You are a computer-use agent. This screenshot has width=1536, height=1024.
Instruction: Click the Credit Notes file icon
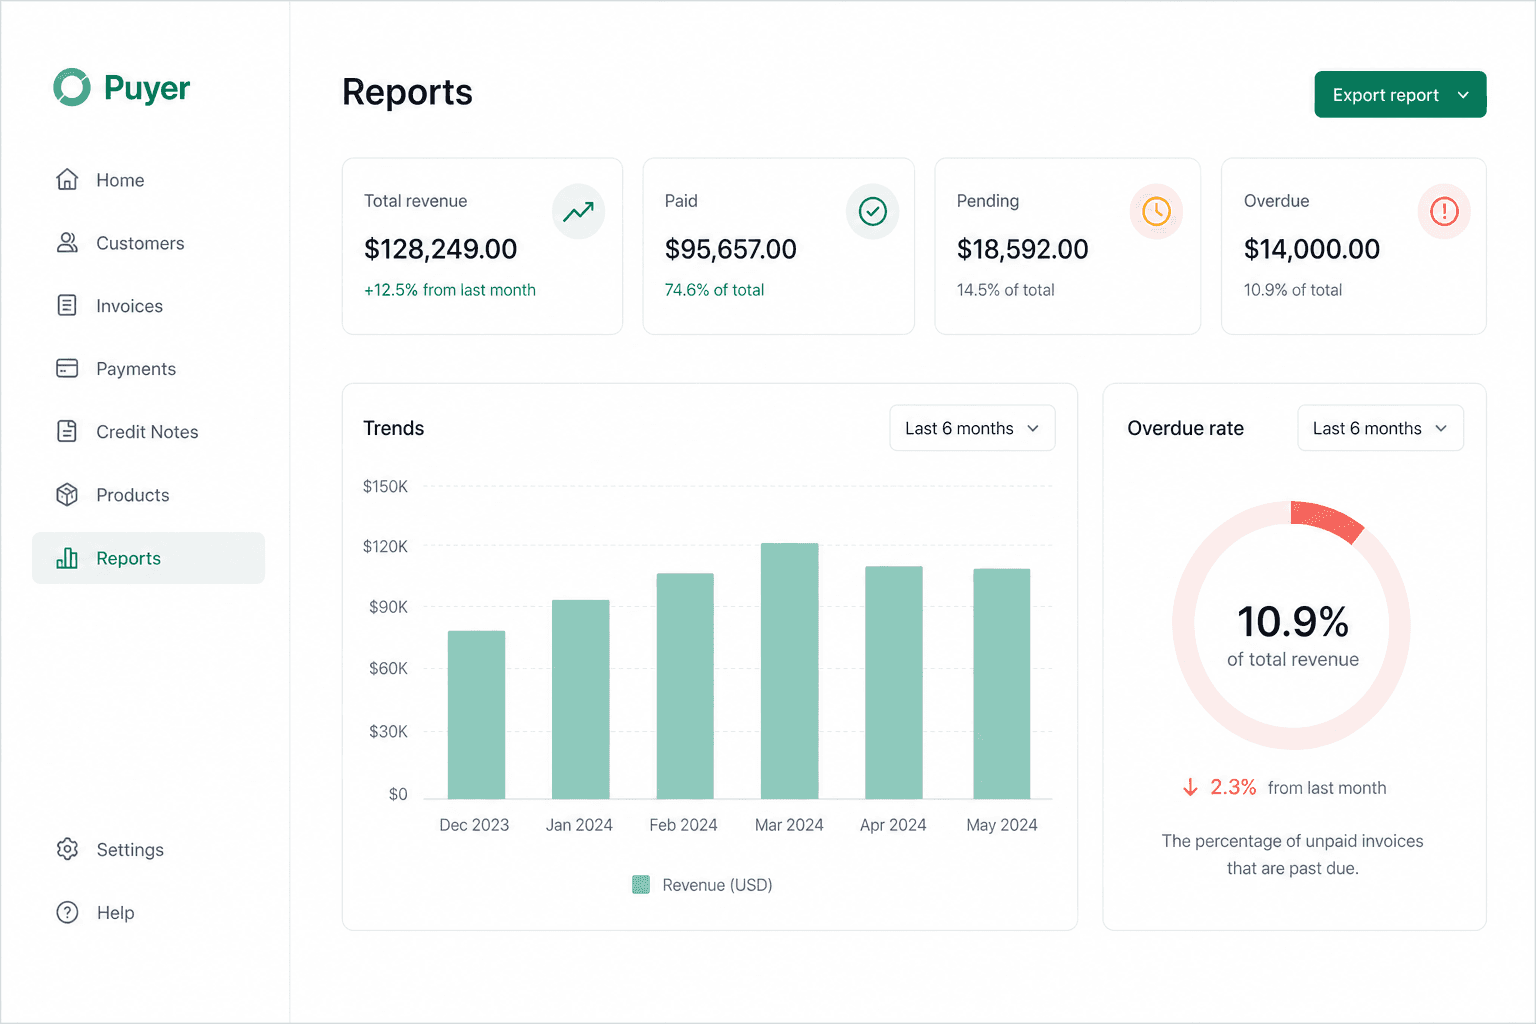coord(67,431)
